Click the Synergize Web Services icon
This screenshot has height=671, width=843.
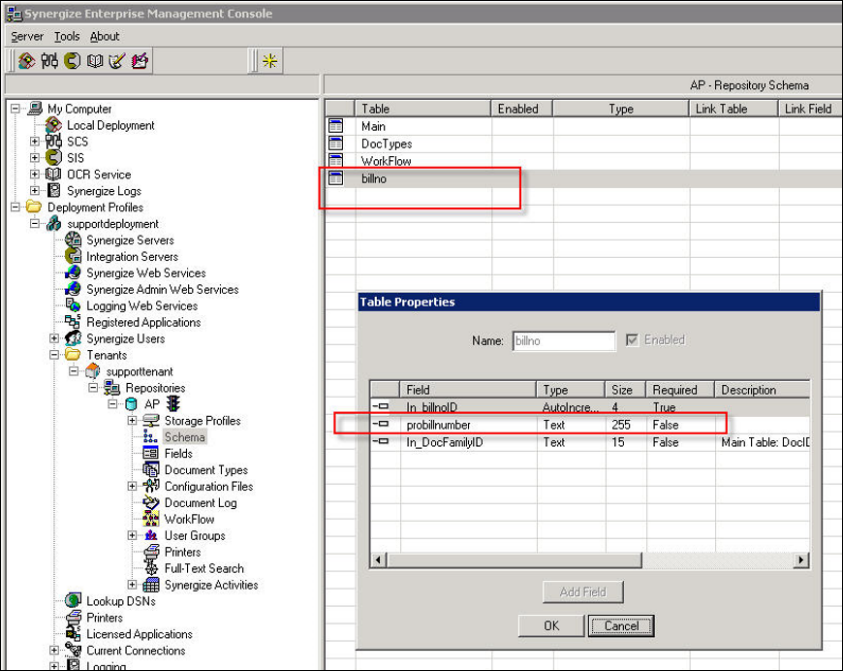pos(73,273)
